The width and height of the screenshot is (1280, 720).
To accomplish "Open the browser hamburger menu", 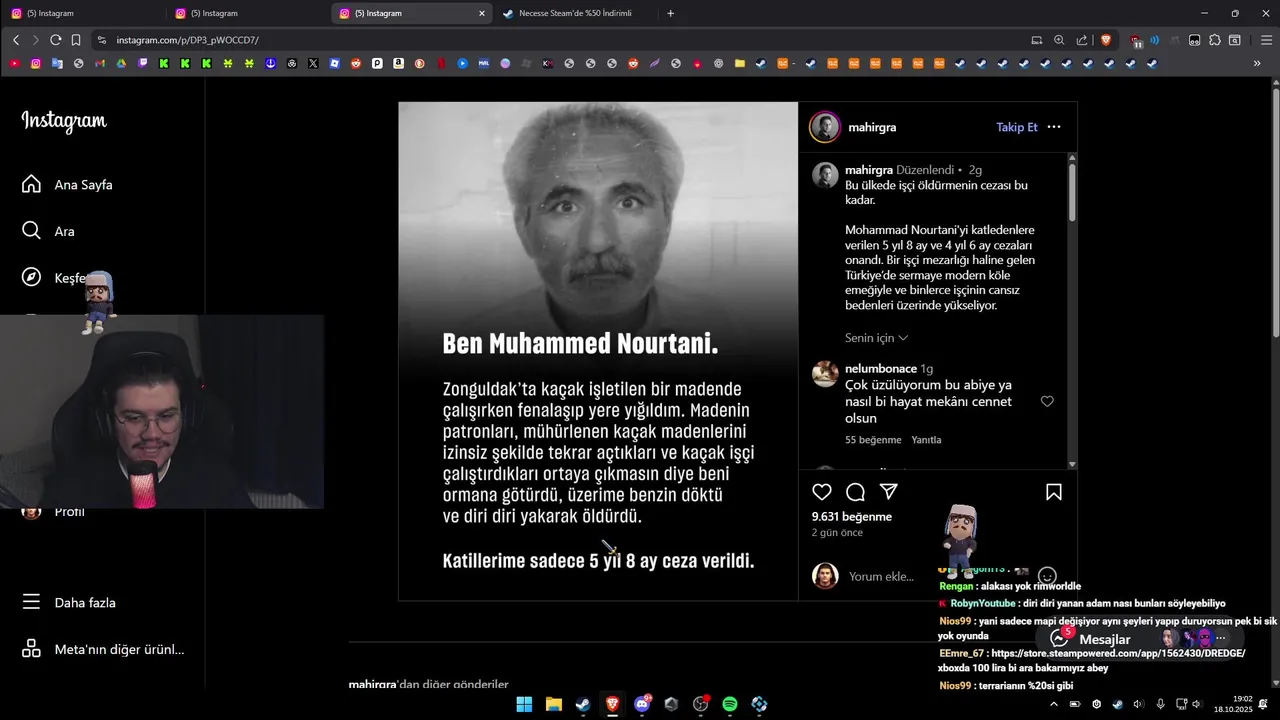I will 1266,40.
